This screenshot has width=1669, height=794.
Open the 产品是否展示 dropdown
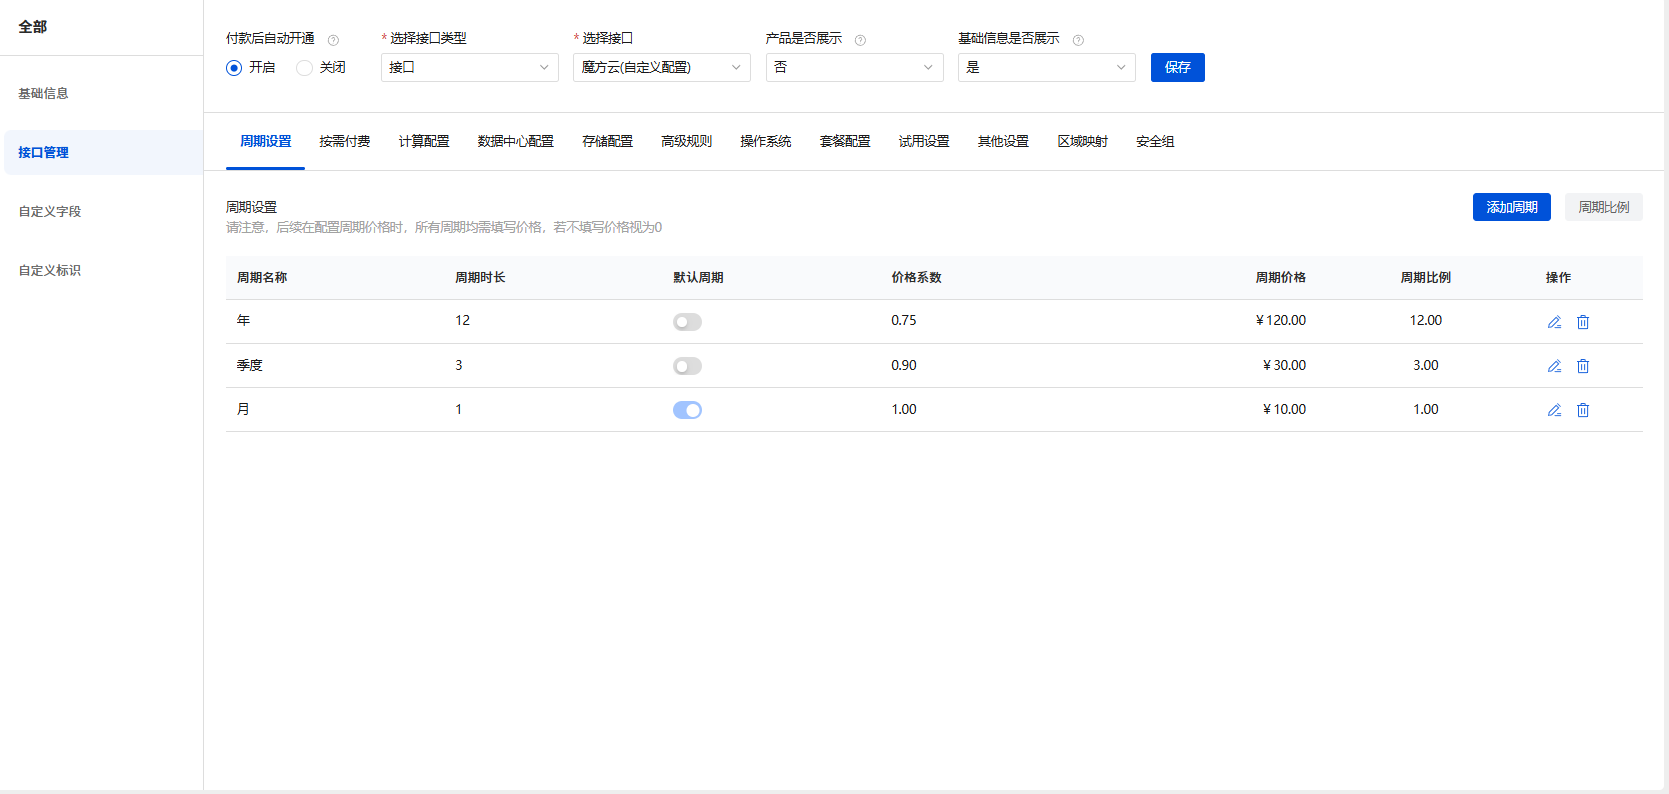pos(855,67)
